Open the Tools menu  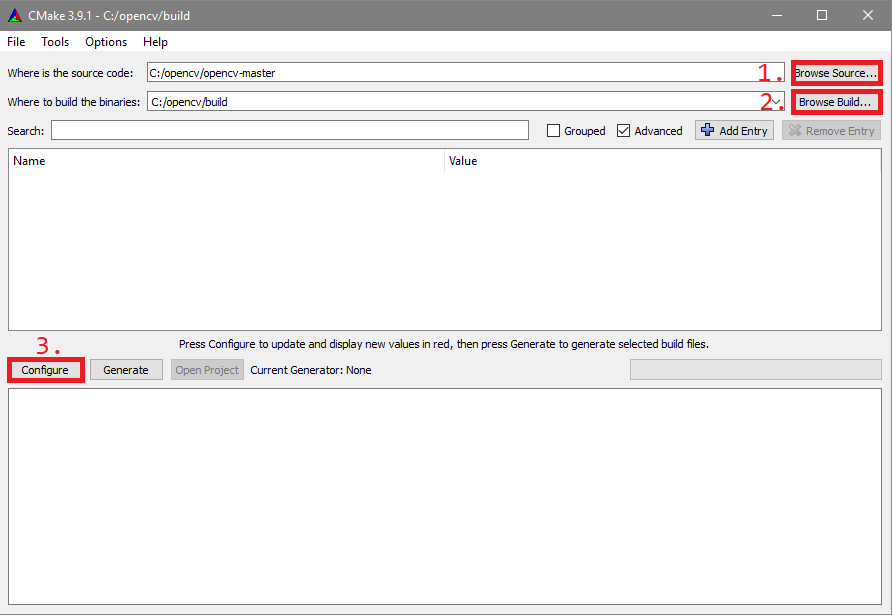click(55, 42)
